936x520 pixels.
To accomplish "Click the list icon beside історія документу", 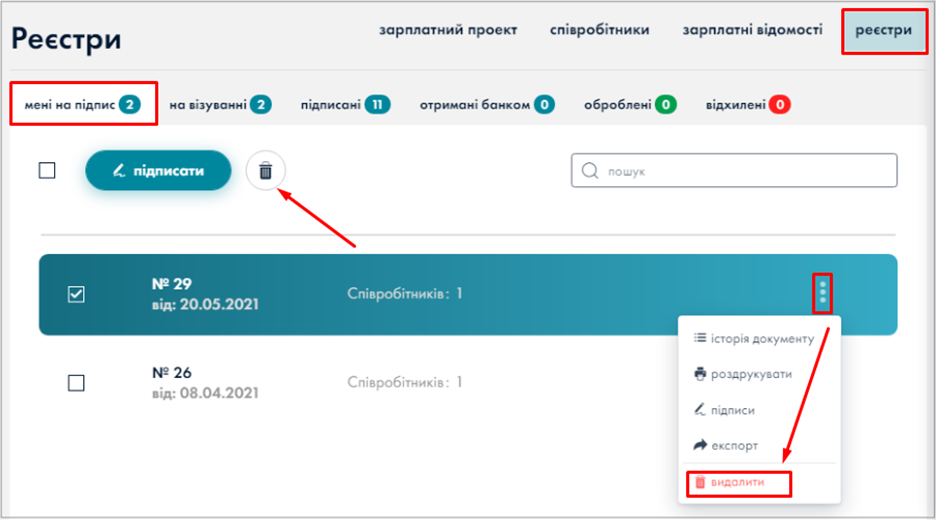I will [x=700, y=339].
